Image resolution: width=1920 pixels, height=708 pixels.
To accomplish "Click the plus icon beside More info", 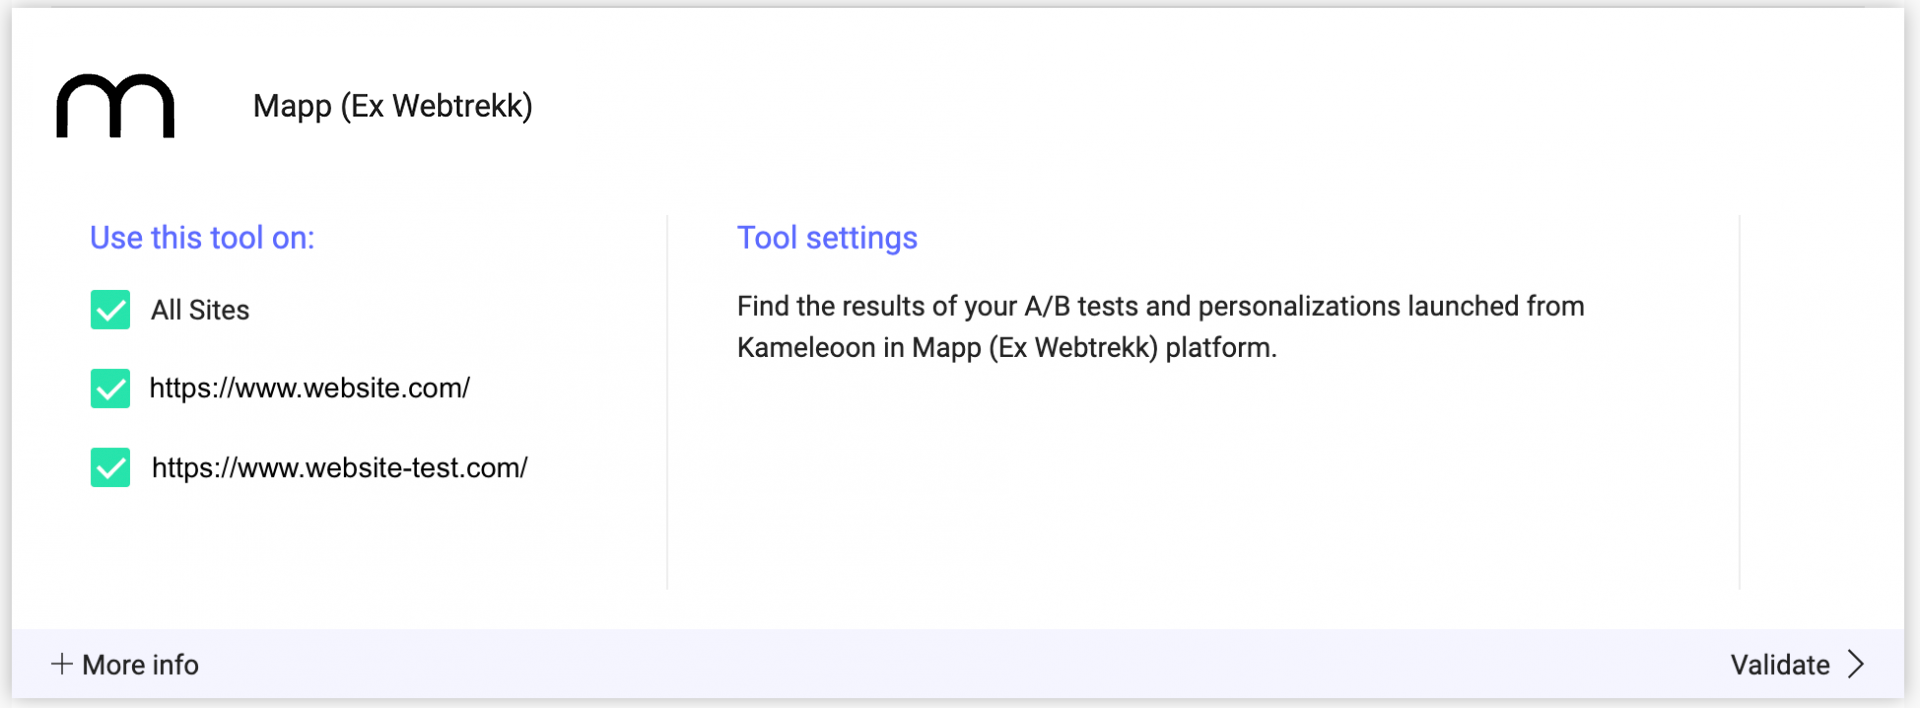I will click(62, 664).
